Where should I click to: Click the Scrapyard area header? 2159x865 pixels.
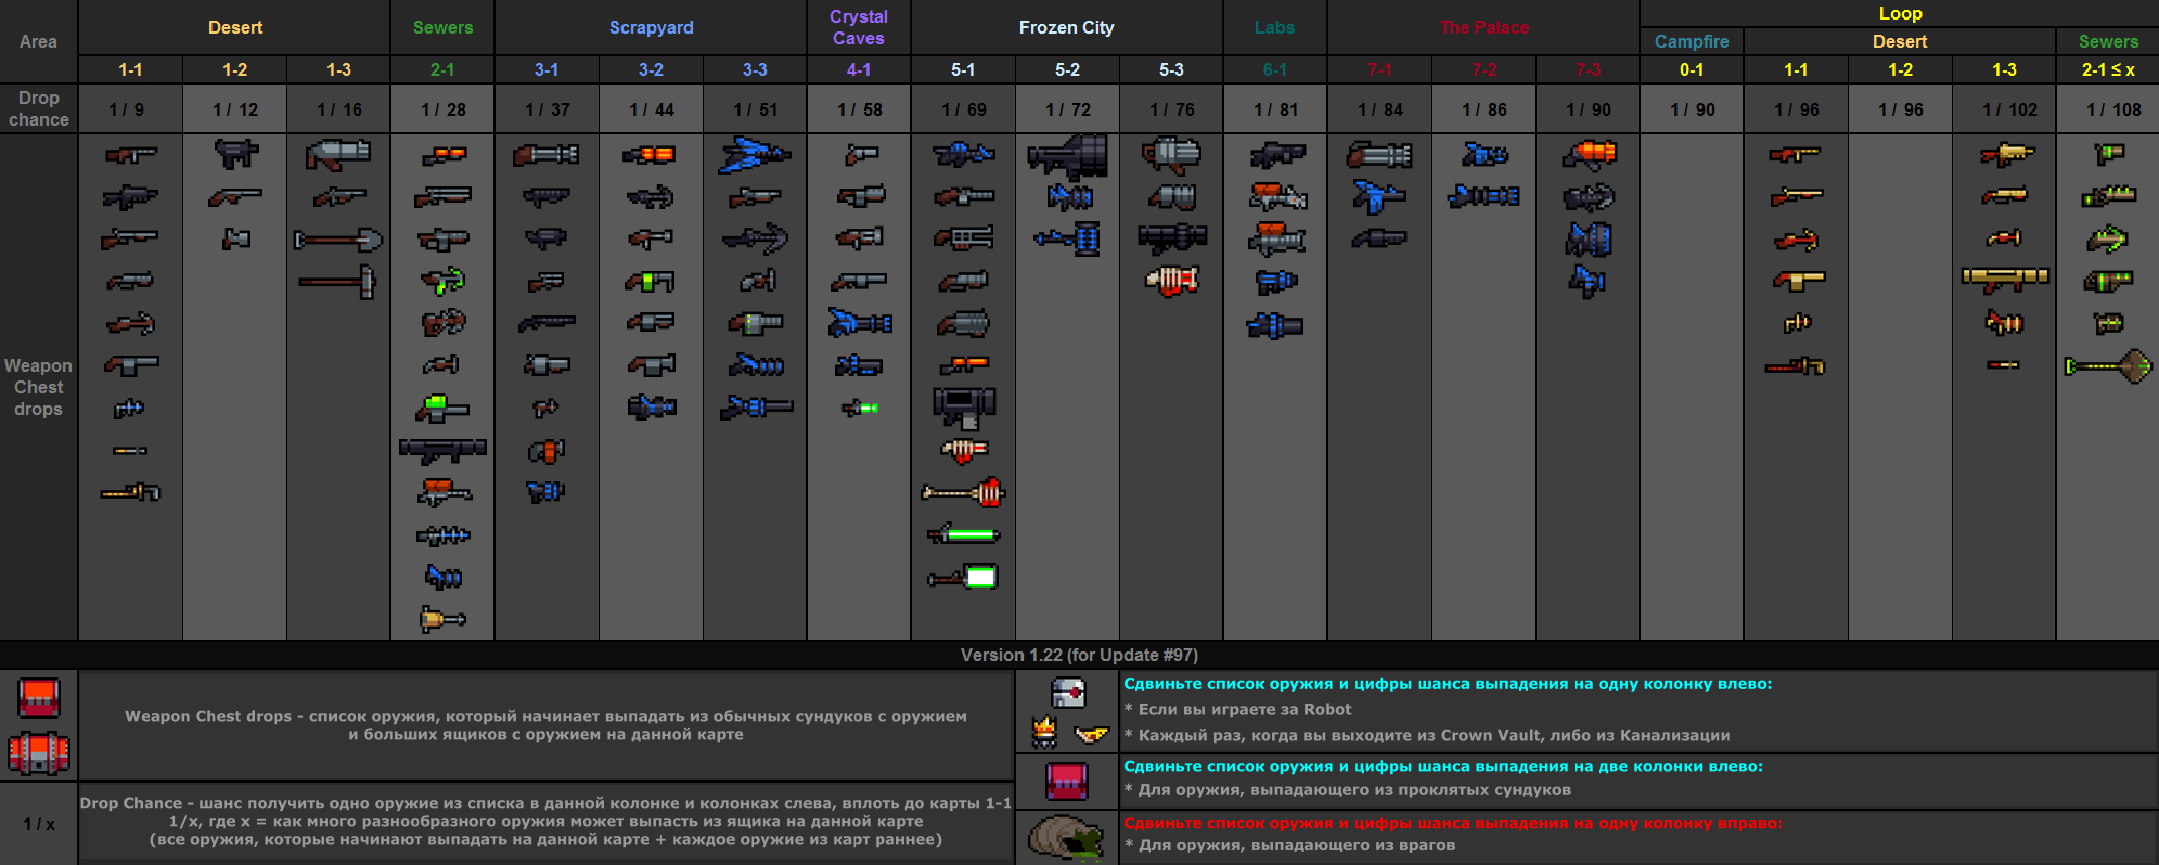point(651,28)
